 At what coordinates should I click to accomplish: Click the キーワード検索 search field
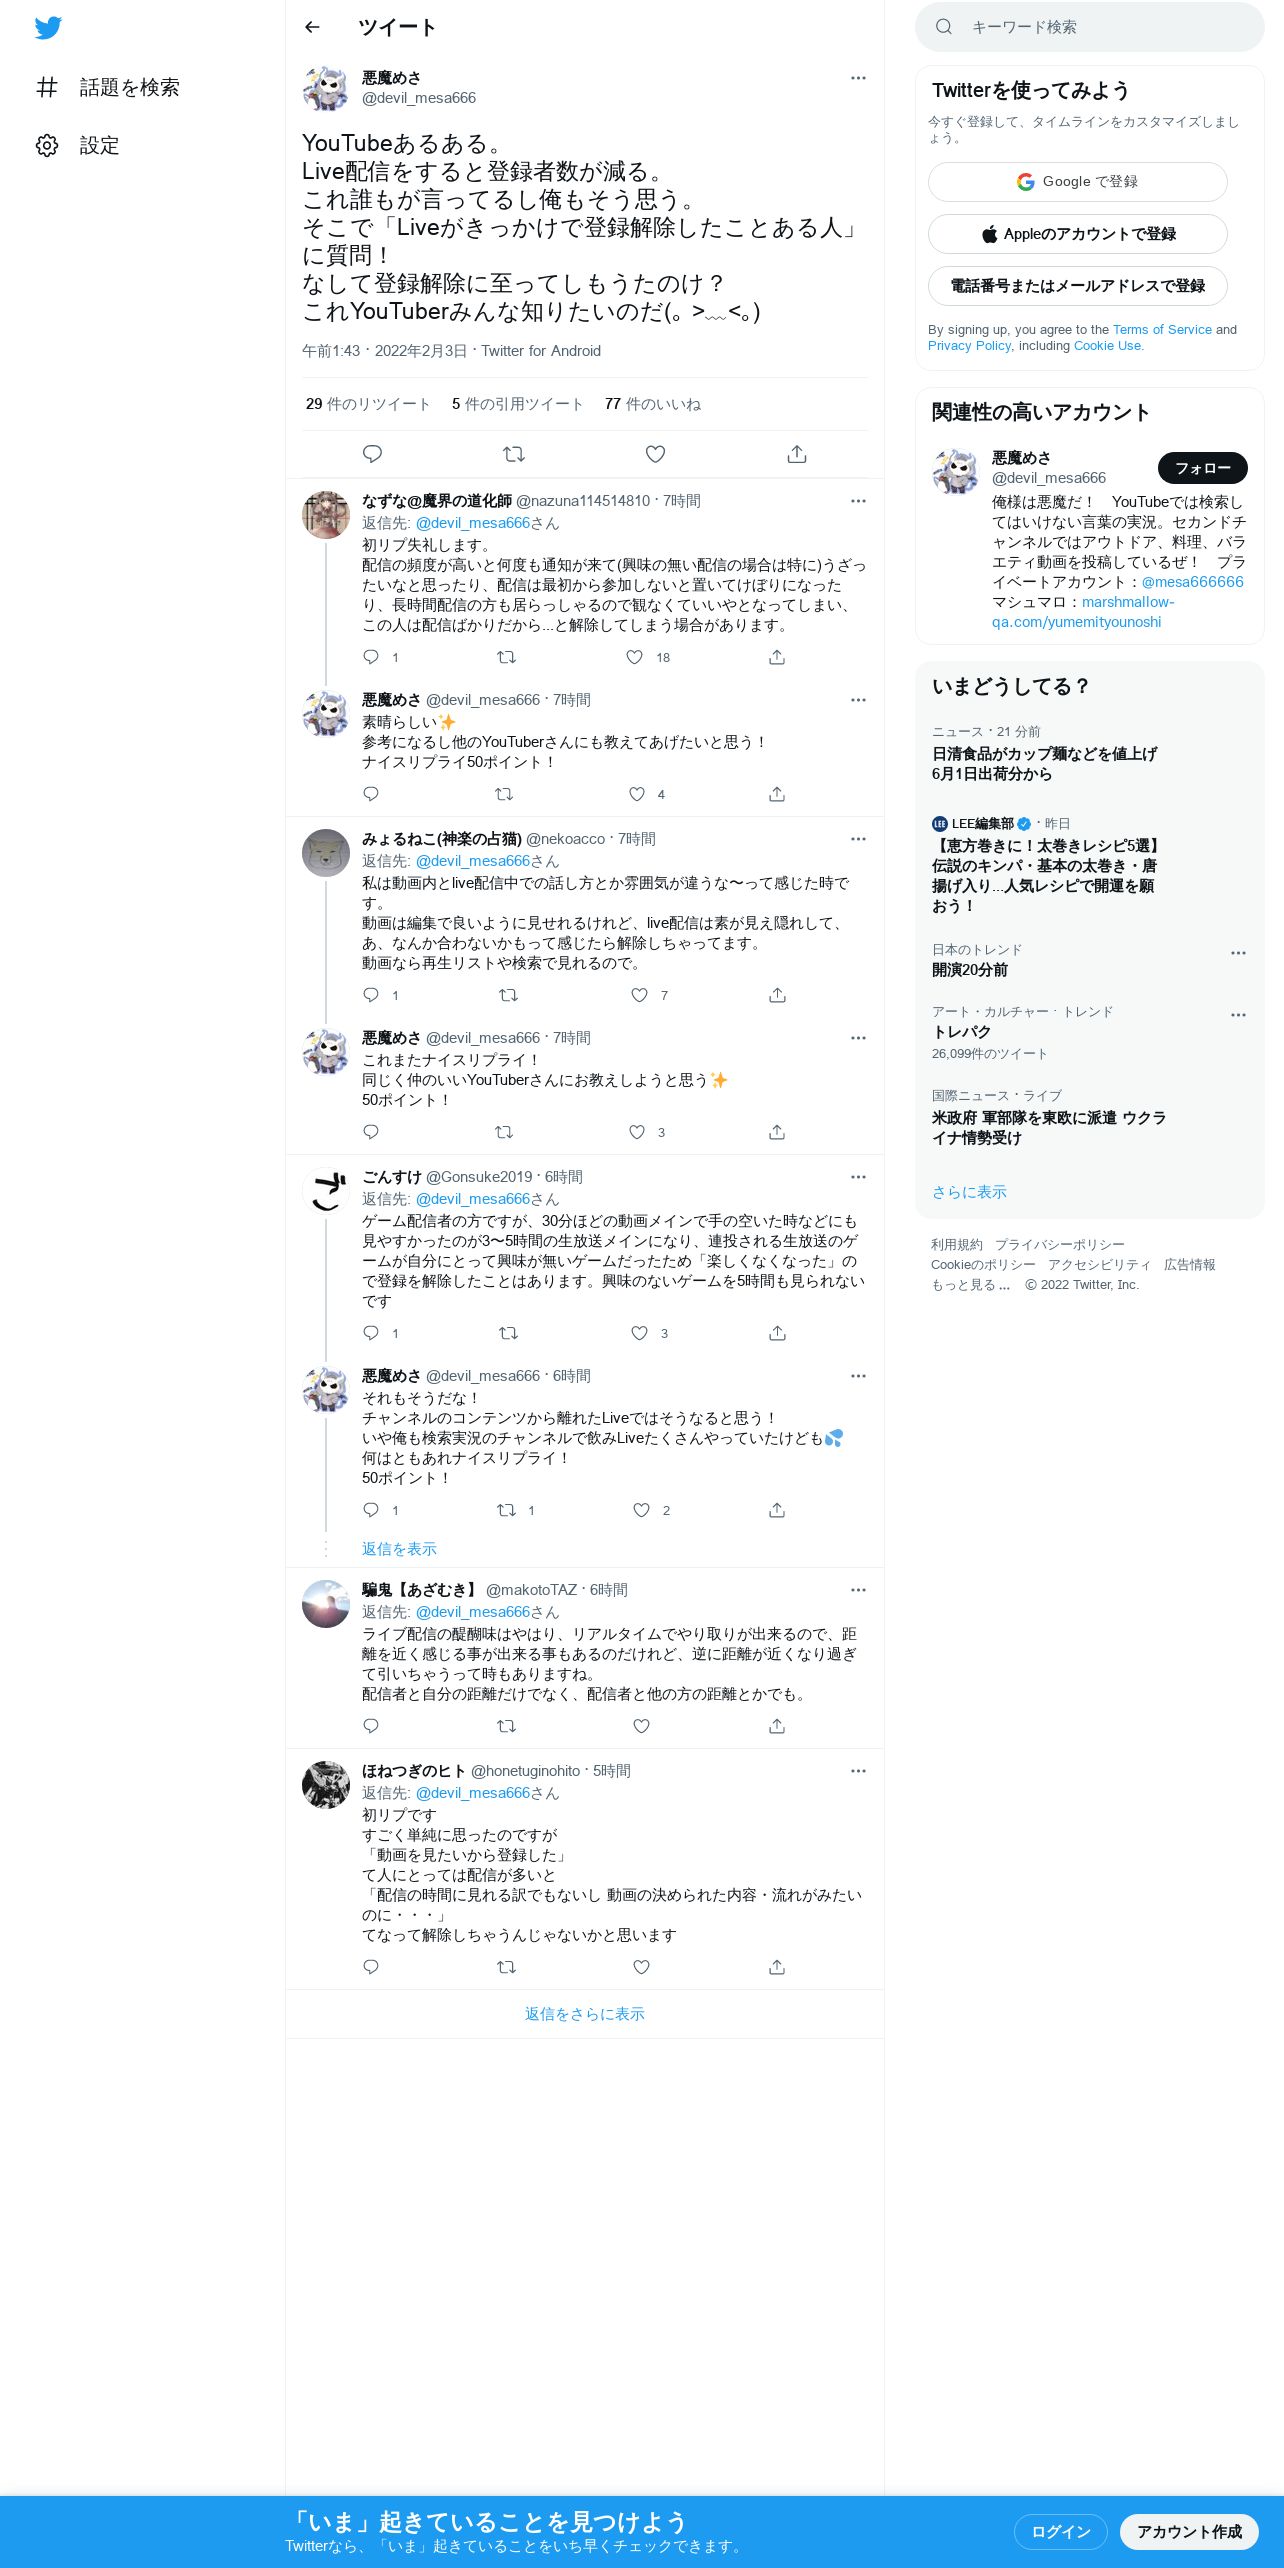1090,27
